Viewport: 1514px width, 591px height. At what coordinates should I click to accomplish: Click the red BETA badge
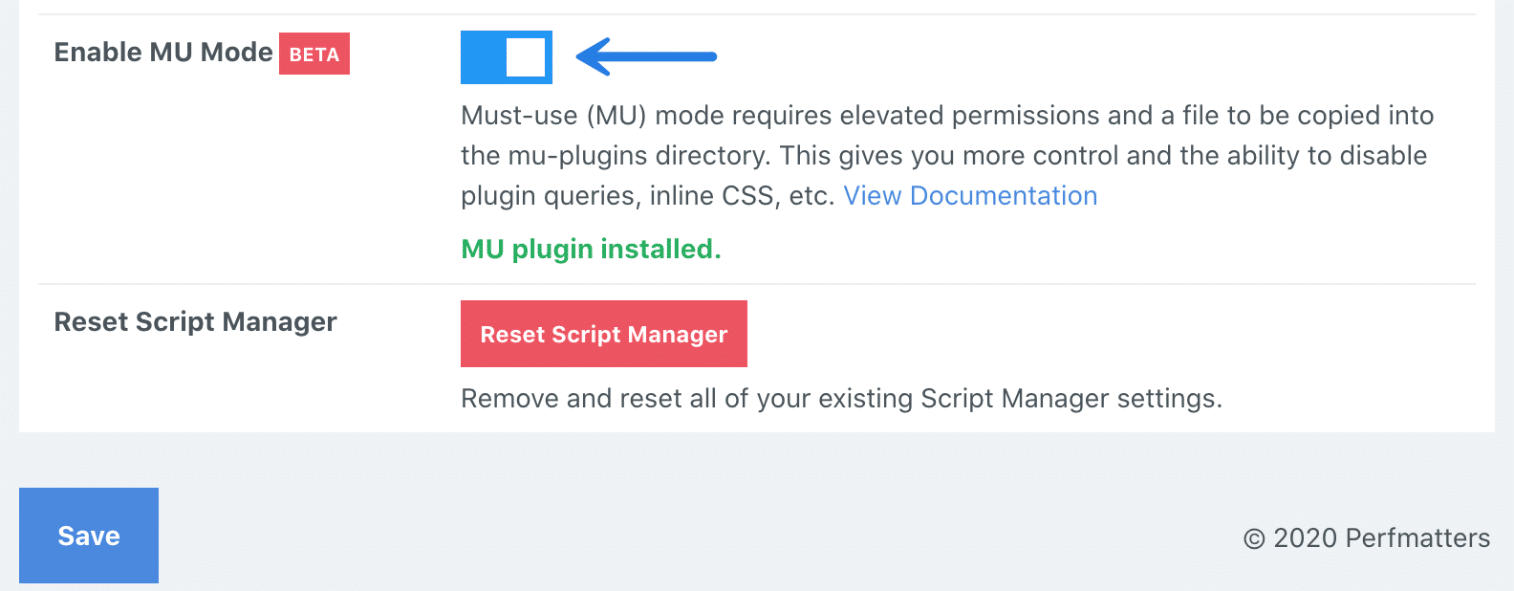[x=314, y=54]
